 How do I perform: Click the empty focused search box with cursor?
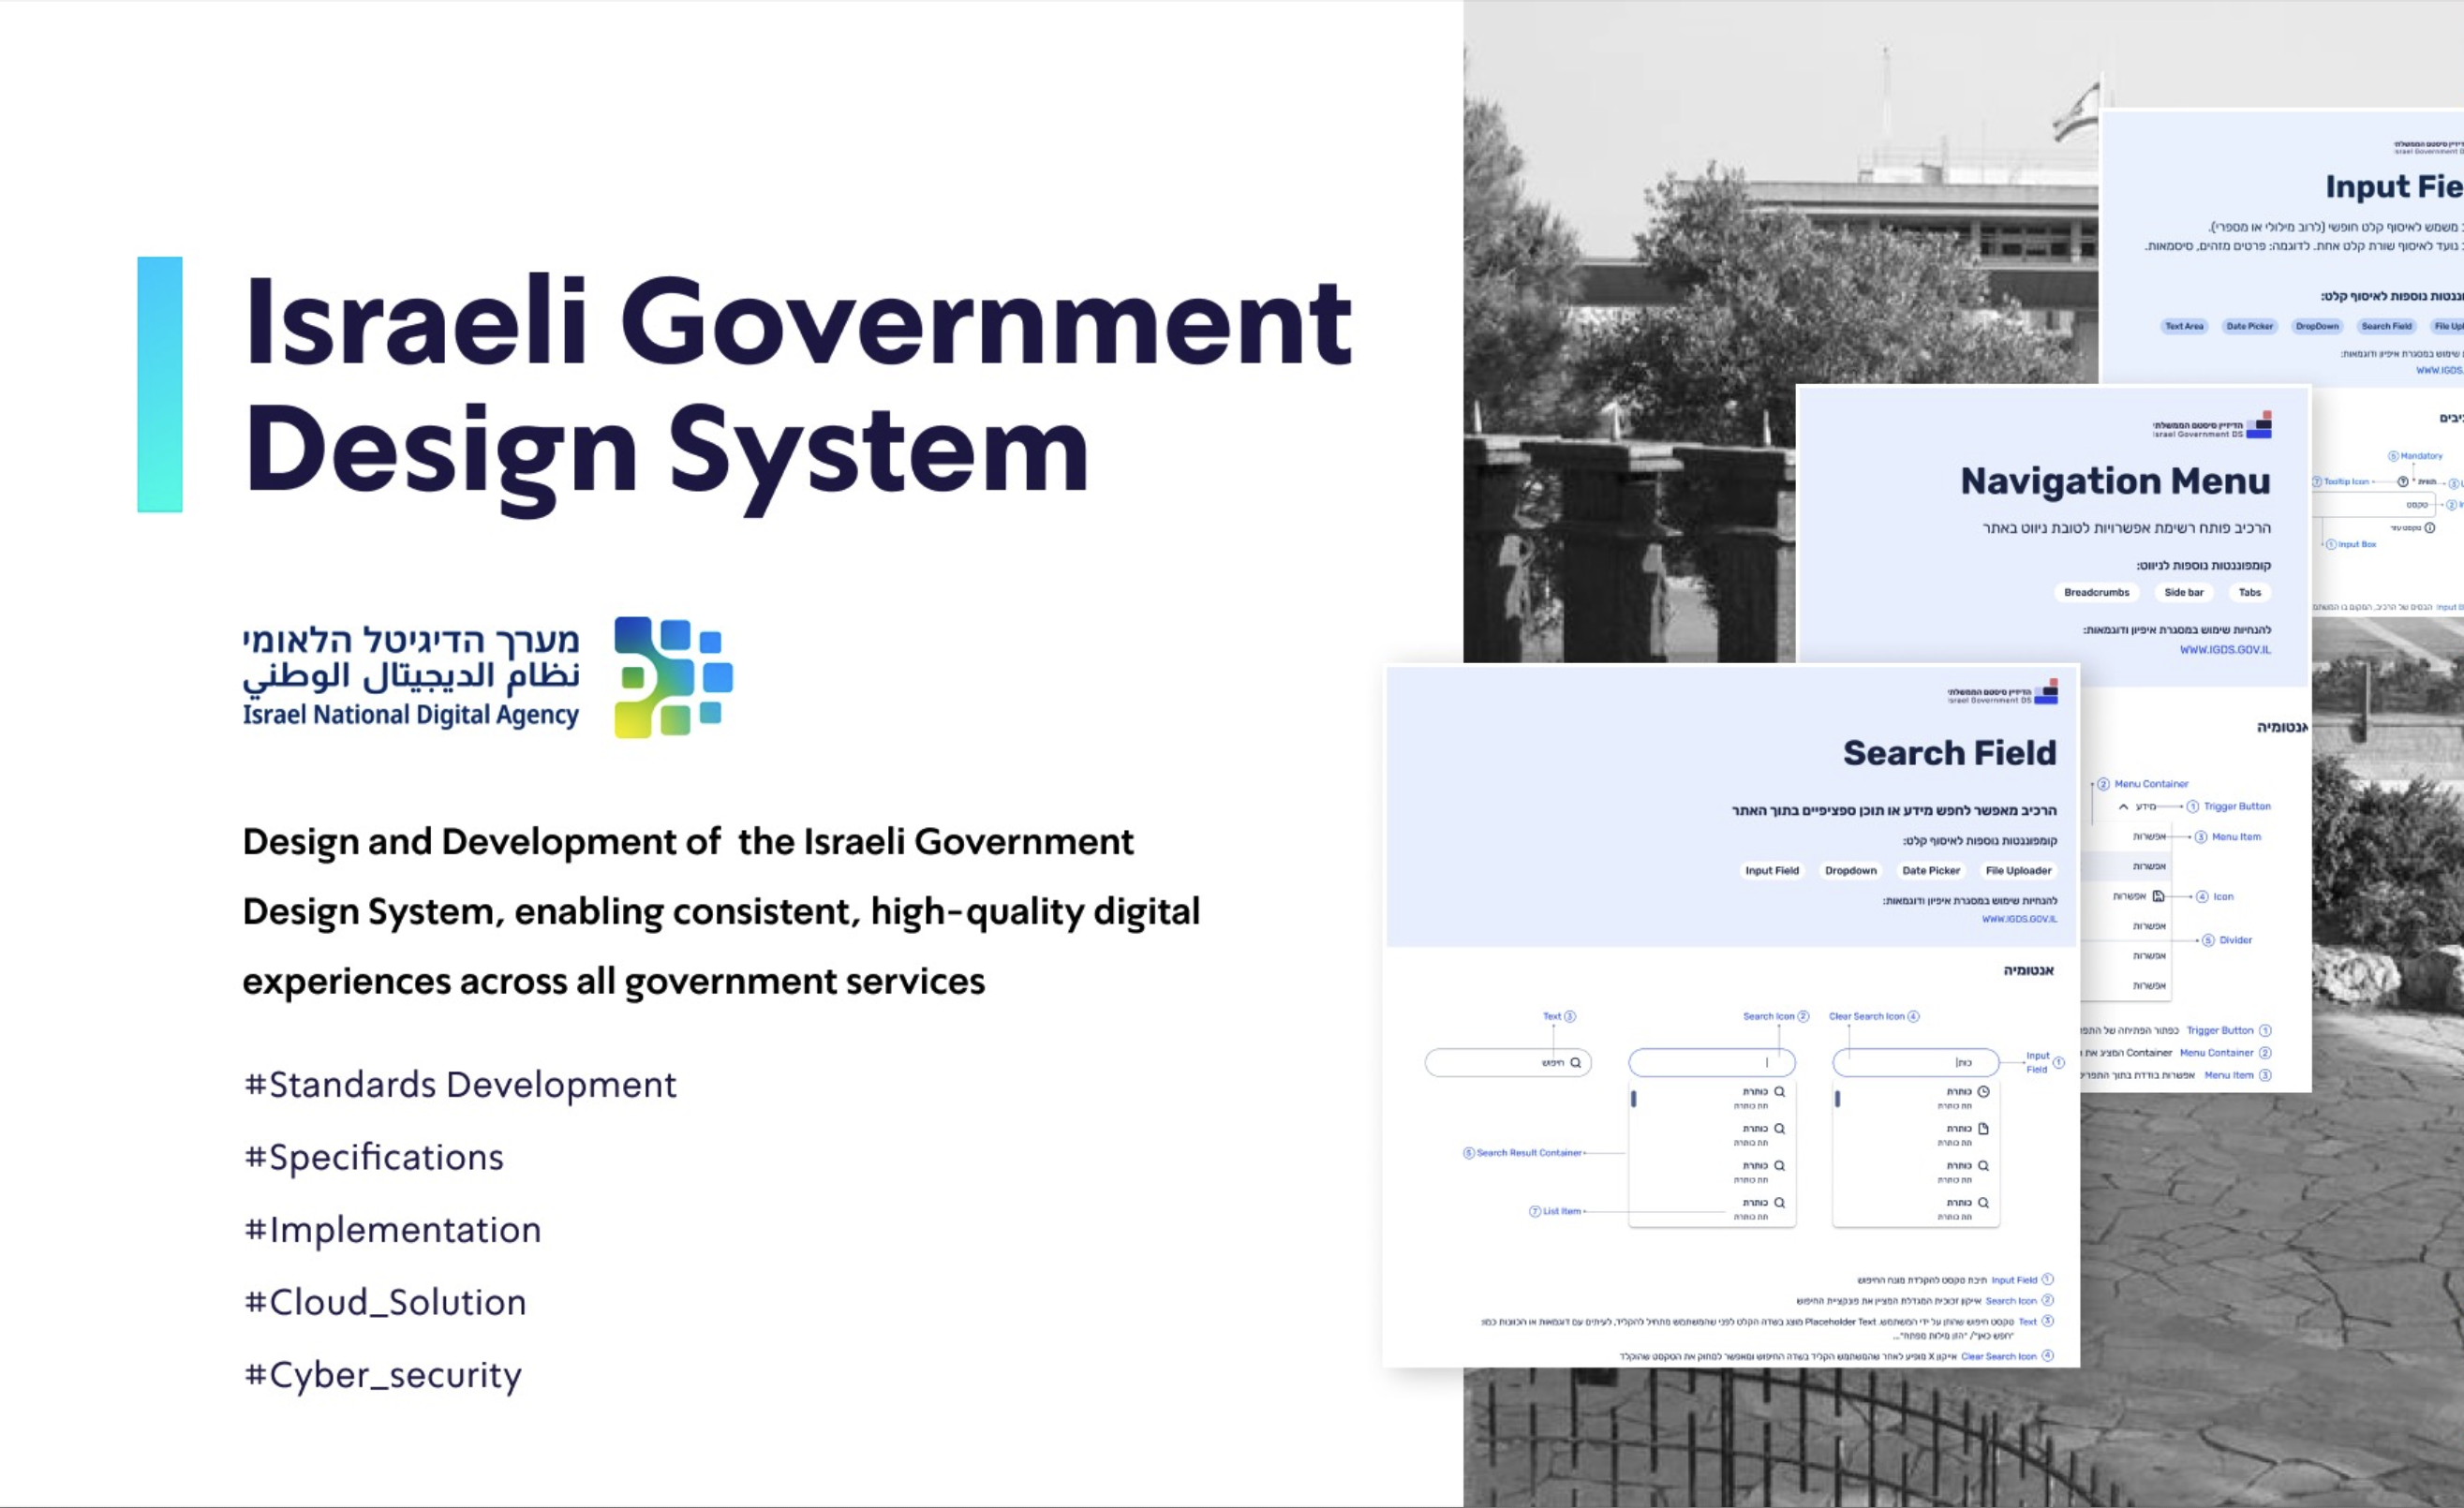pos(1712,1062)
